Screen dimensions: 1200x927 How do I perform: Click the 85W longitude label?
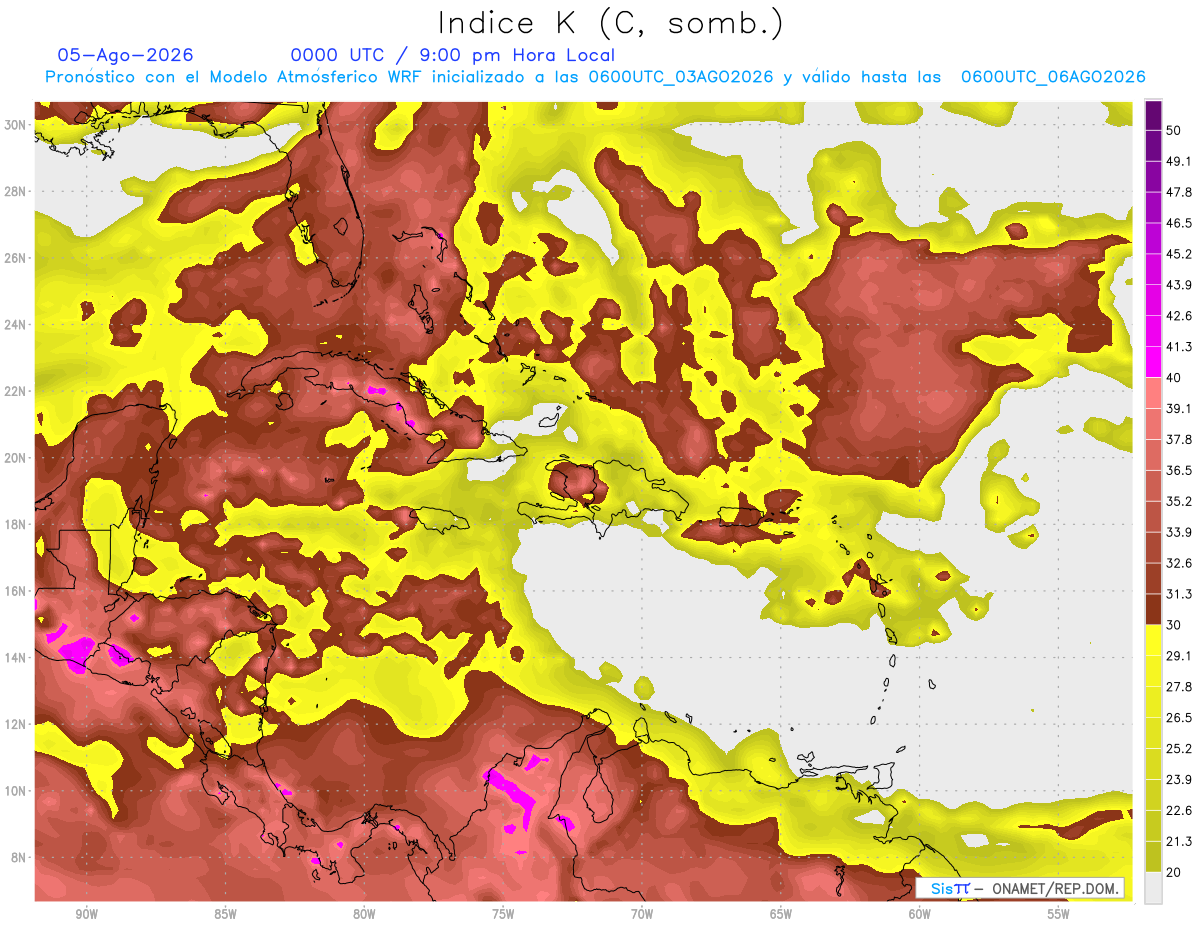click(225, 914)
